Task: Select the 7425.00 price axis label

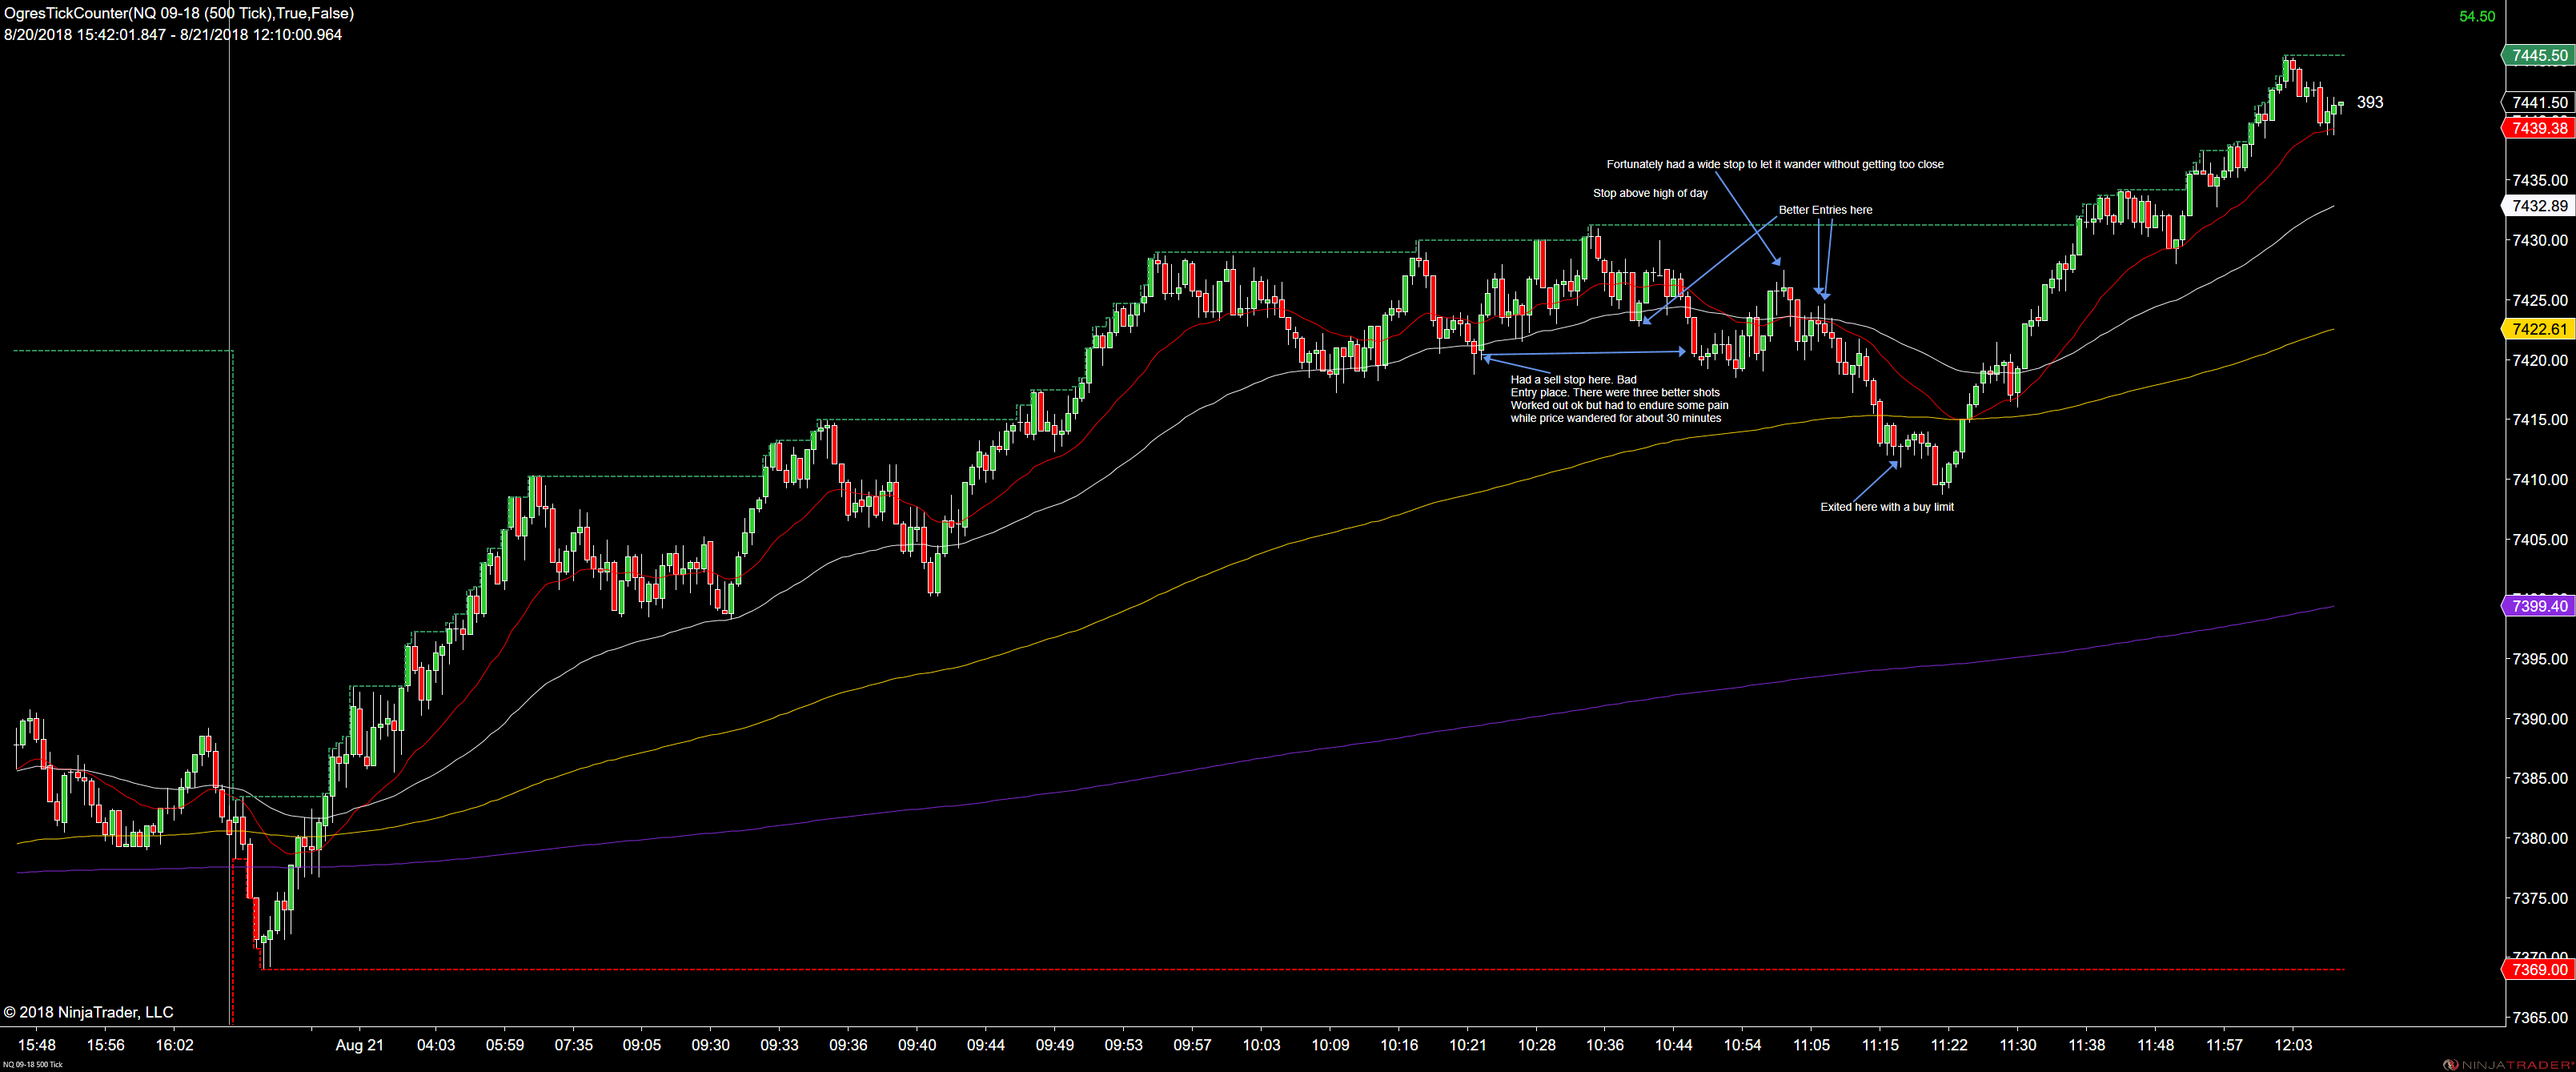Action: click(2540, 300)
